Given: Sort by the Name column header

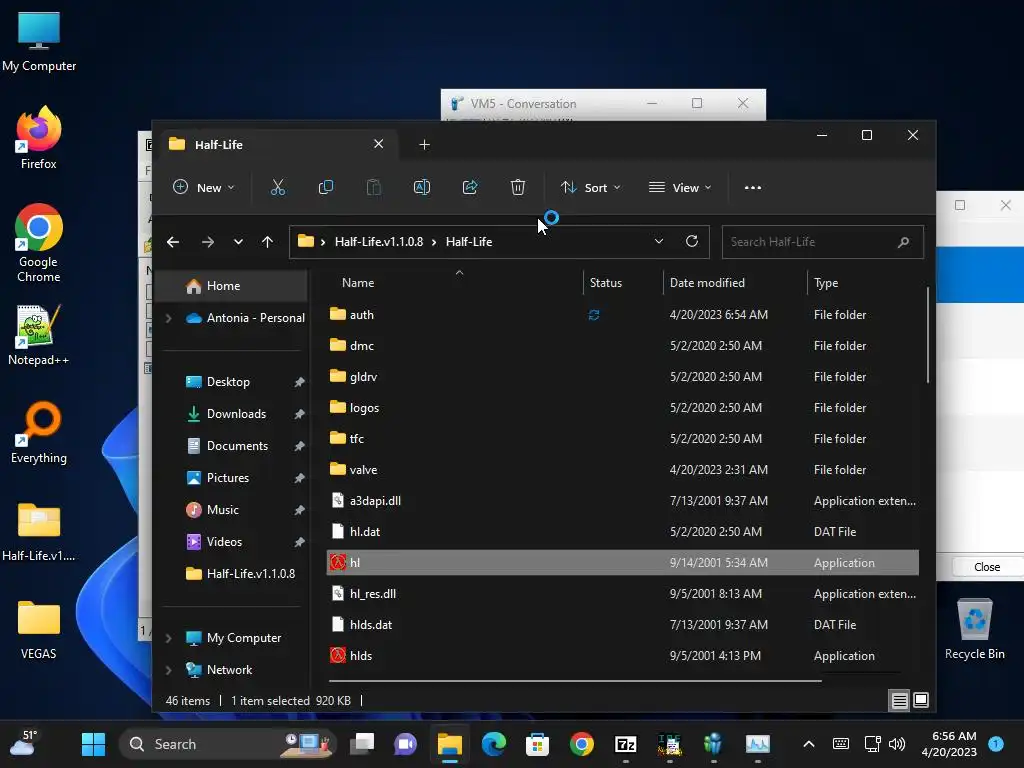Looking at the screenshot, I should tap(358, 283).
